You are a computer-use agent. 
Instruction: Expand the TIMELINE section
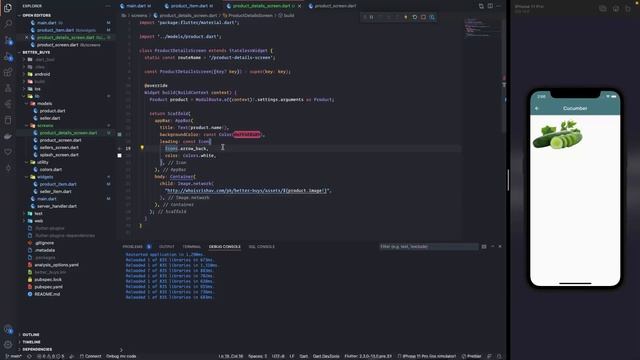(31, 342)
